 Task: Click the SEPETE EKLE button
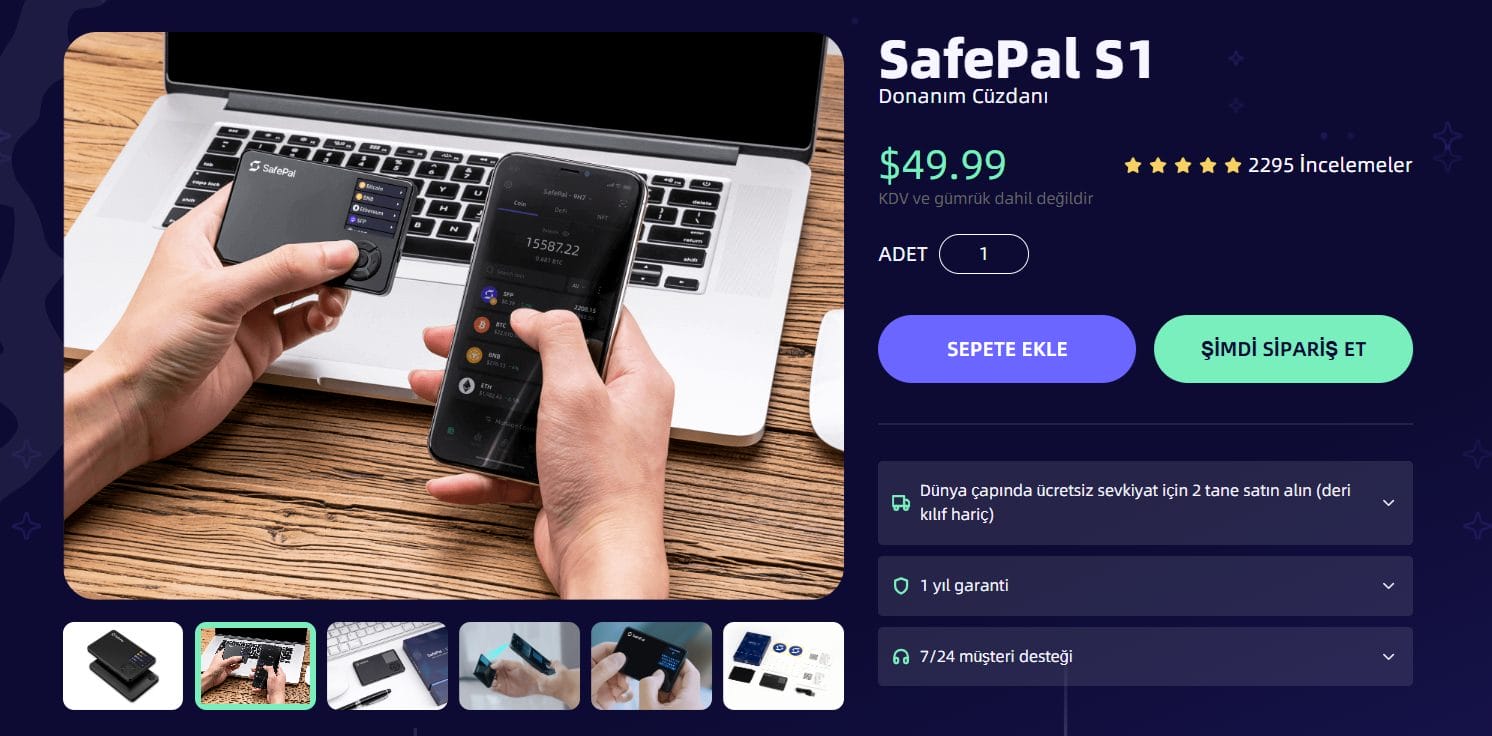pos(1007,349)
